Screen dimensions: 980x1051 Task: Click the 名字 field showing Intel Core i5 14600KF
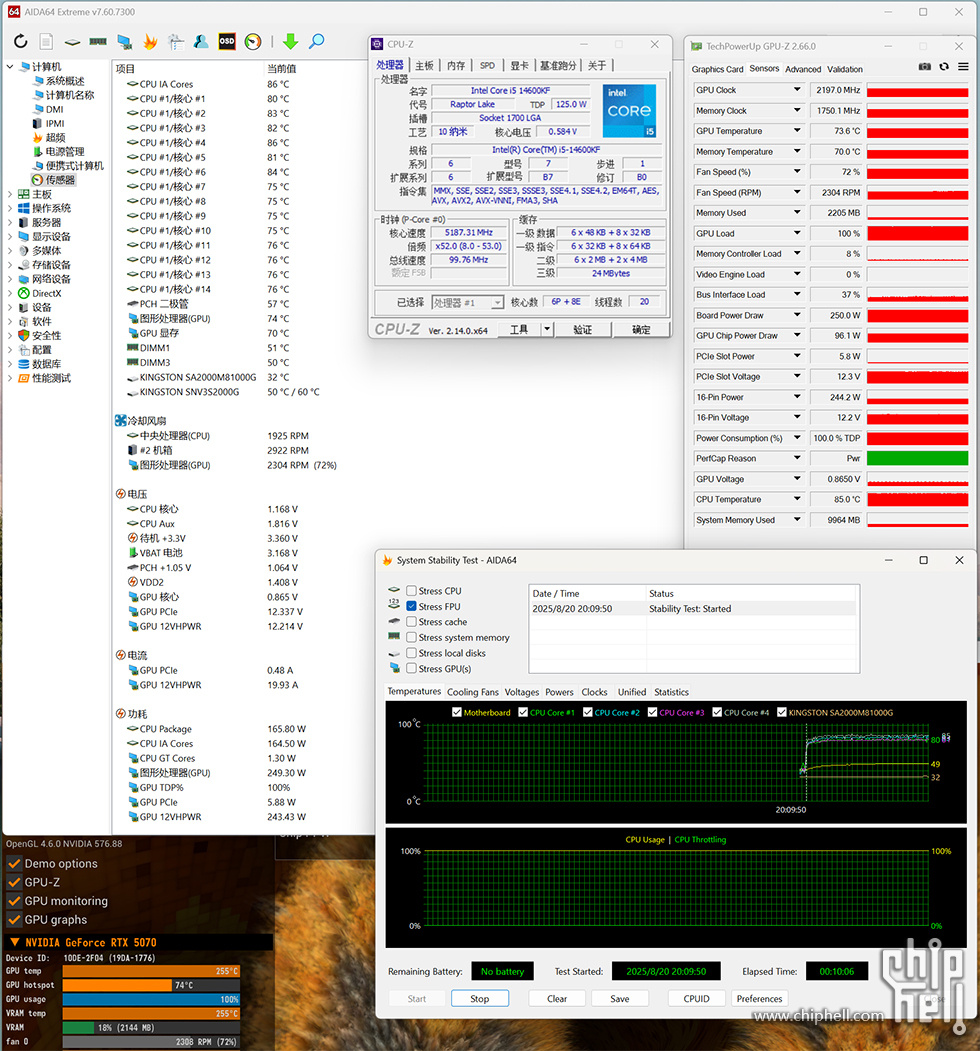[511, 90]
